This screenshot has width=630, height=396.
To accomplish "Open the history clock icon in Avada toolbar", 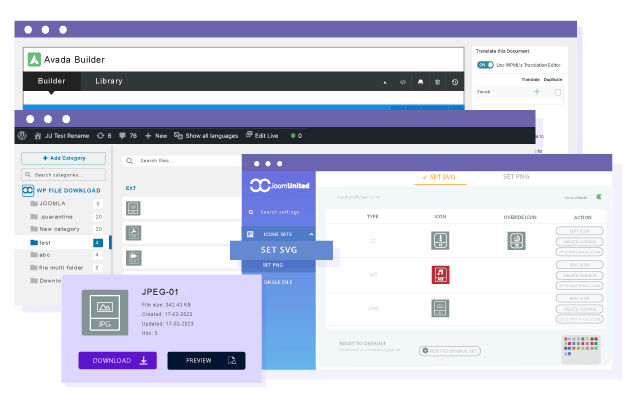I will click(x=455, y=82).
